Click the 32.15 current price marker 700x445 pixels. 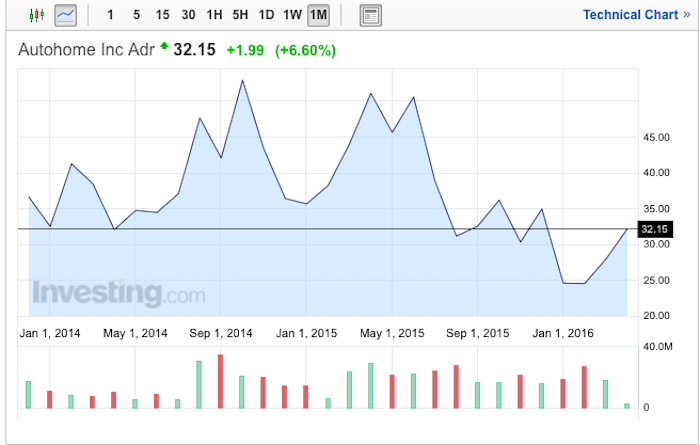654,229
